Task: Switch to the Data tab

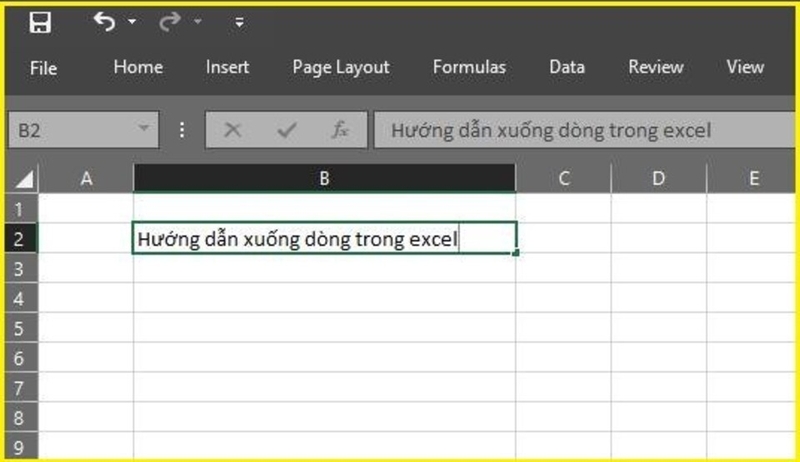Action: coord(567,67)
